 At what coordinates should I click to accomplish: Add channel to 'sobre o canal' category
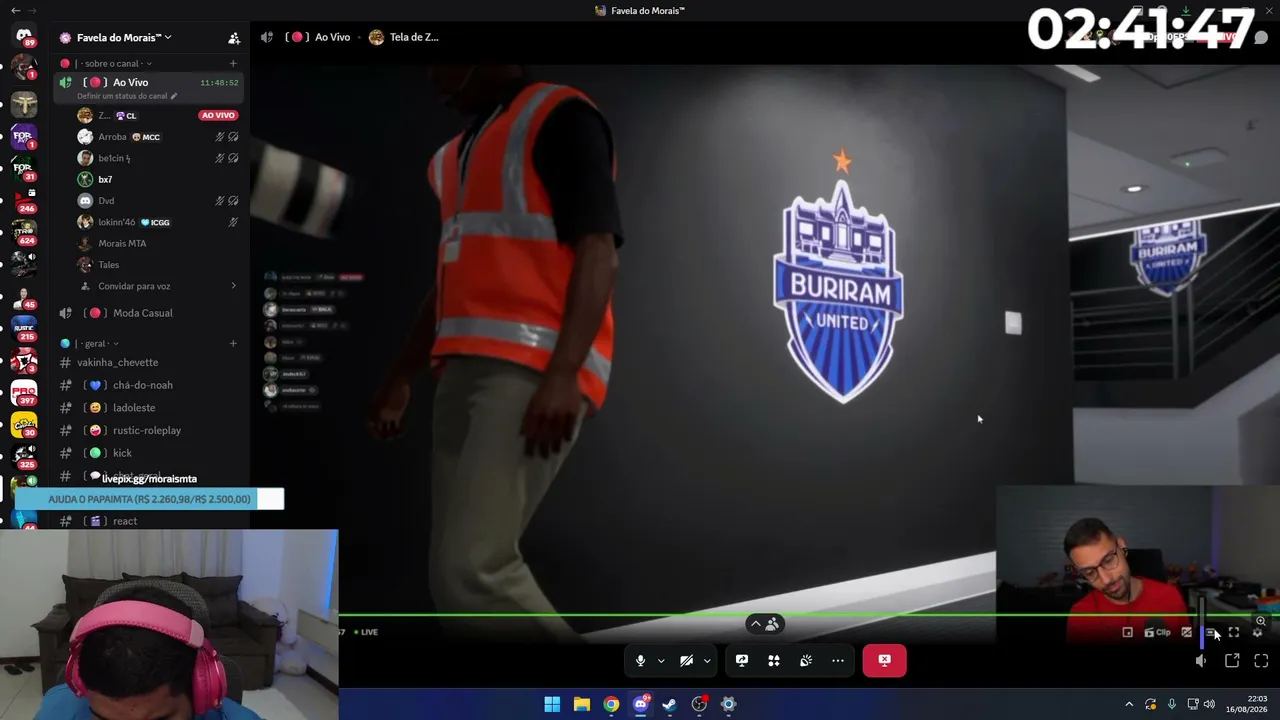233,63
